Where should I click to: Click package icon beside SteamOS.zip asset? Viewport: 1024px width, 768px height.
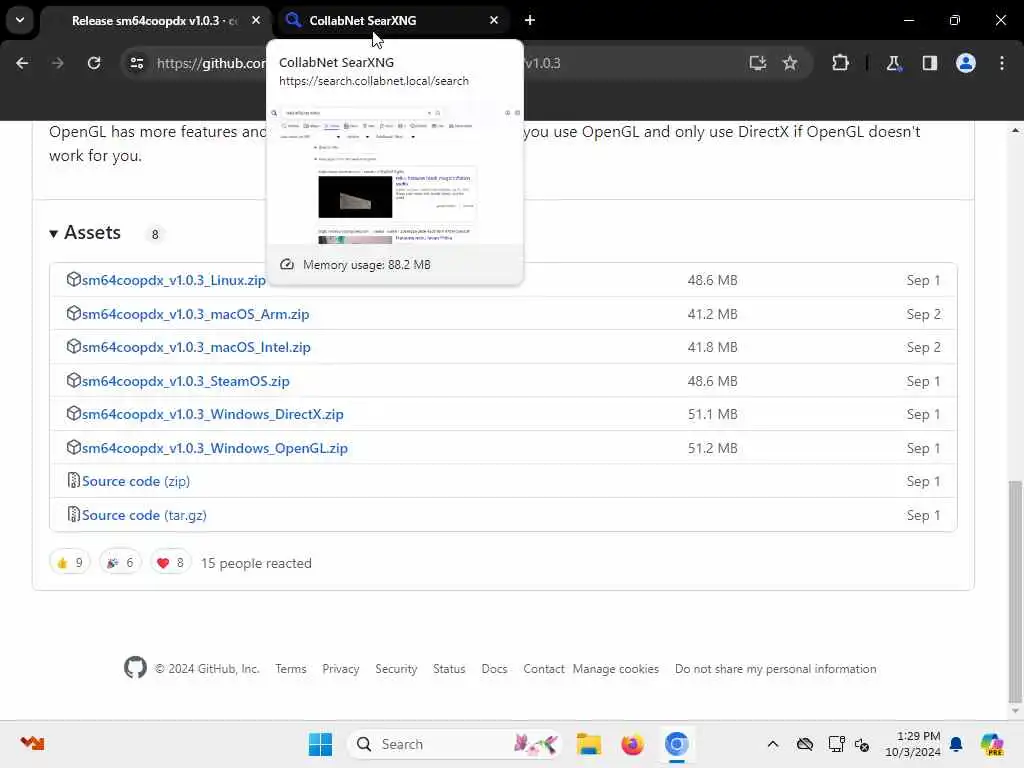[x=73, y=381]
